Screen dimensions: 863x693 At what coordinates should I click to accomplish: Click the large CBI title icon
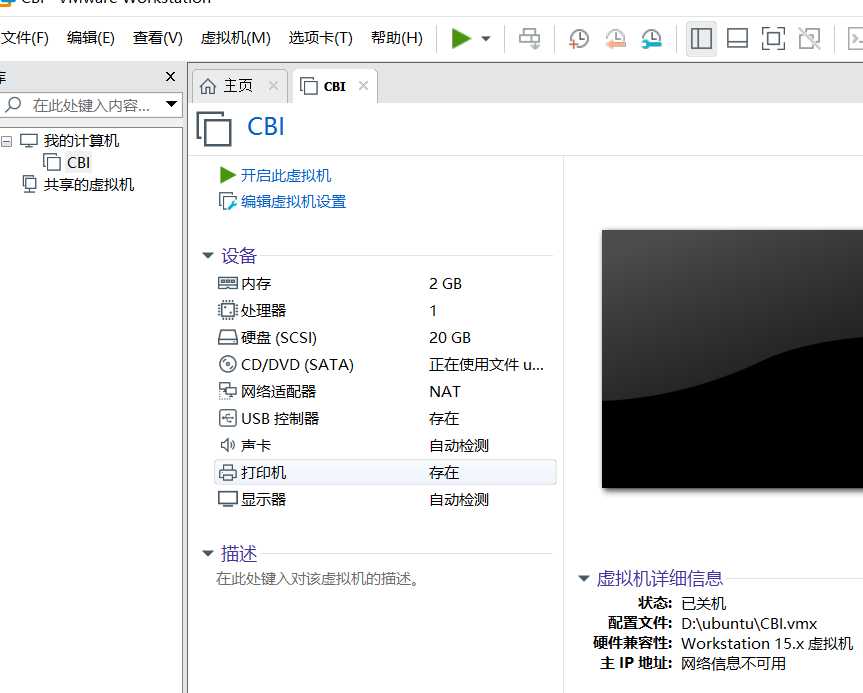coord(214,128)
